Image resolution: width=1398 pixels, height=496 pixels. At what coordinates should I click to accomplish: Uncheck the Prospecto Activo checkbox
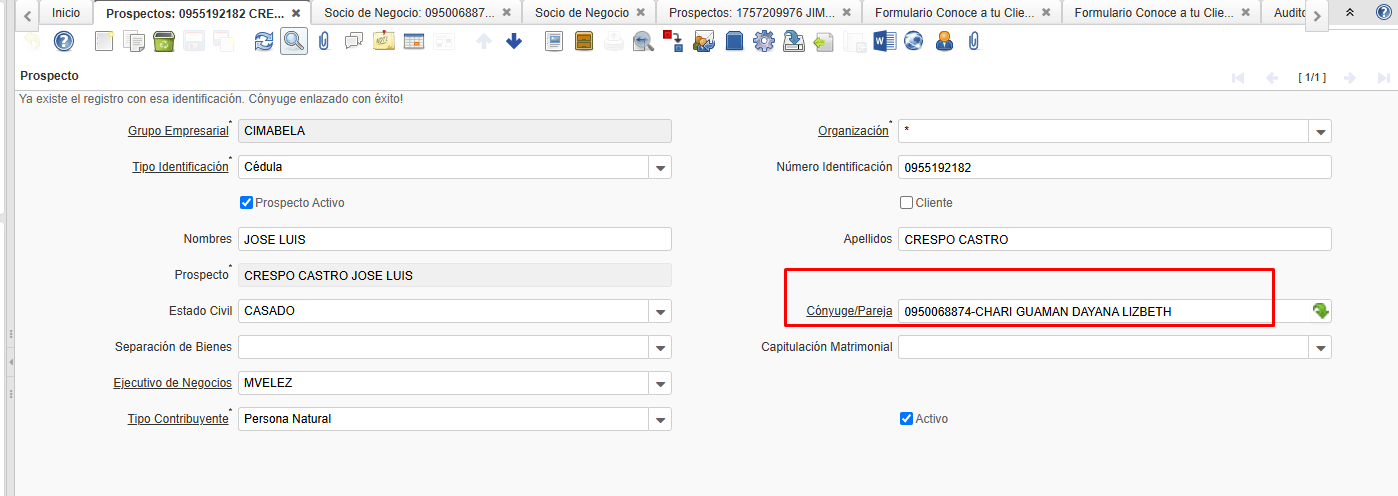tap(247, 203)
